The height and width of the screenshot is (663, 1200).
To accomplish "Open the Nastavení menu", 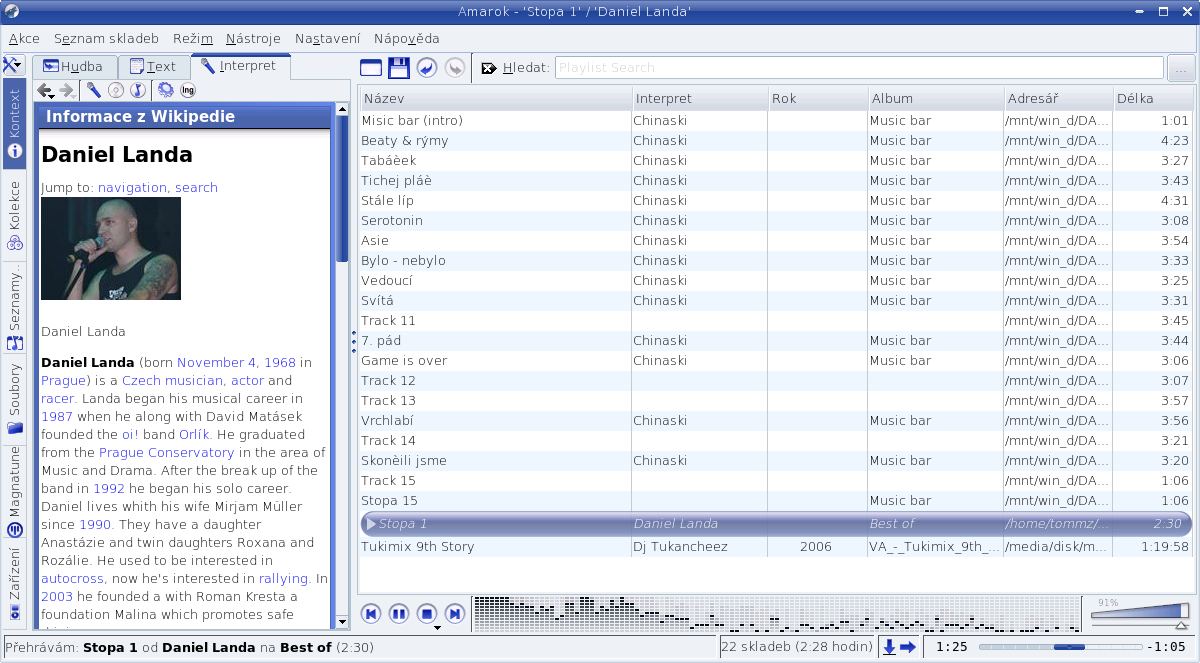I will (x=328, y=38).
